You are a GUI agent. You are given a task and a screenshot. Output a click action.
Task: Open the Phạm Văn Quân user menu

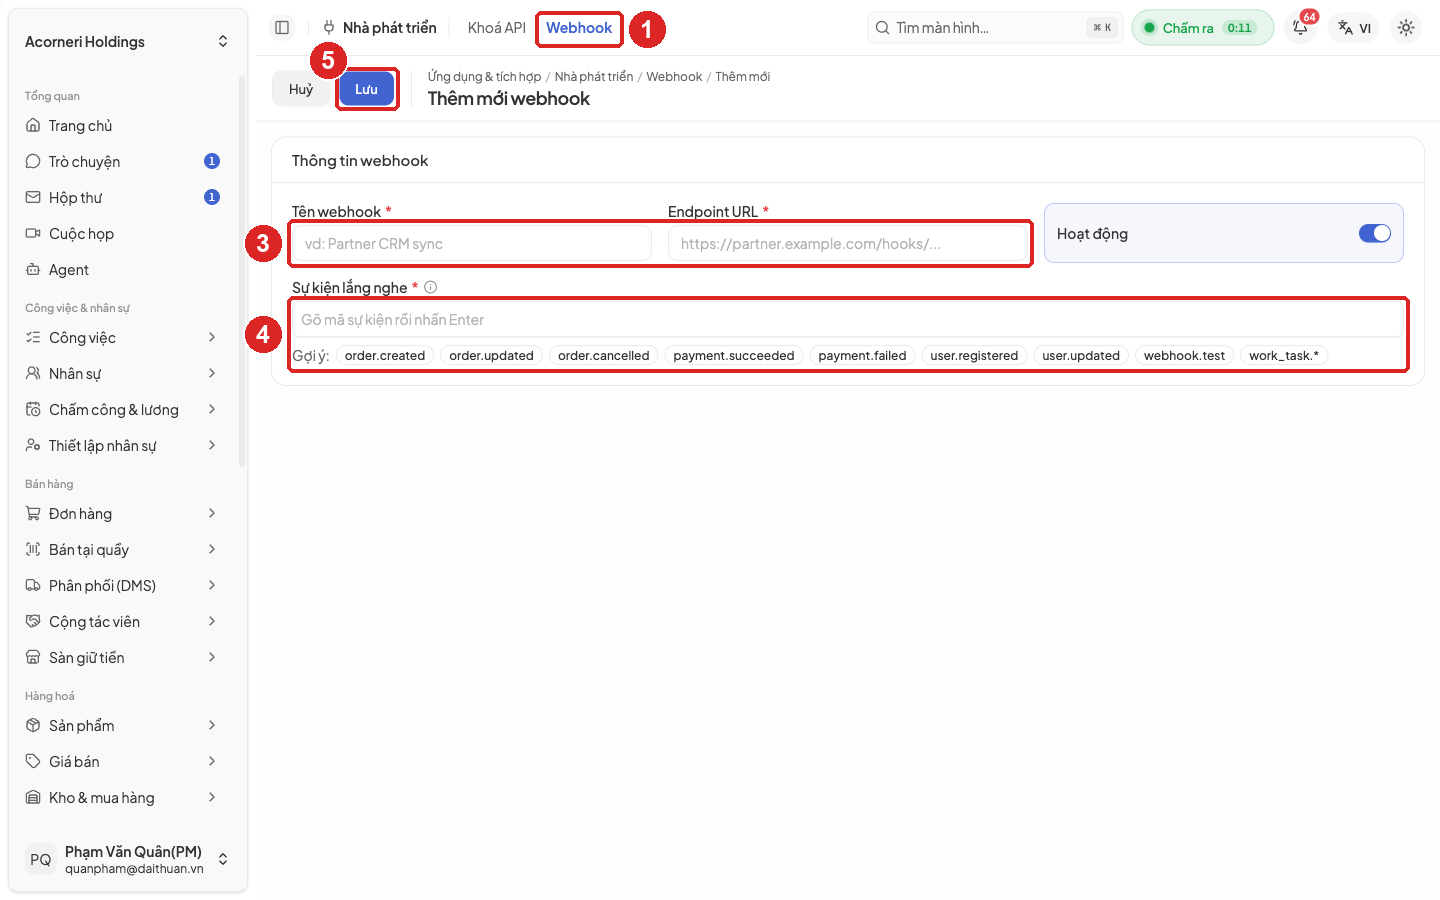(x=126, y=859)
